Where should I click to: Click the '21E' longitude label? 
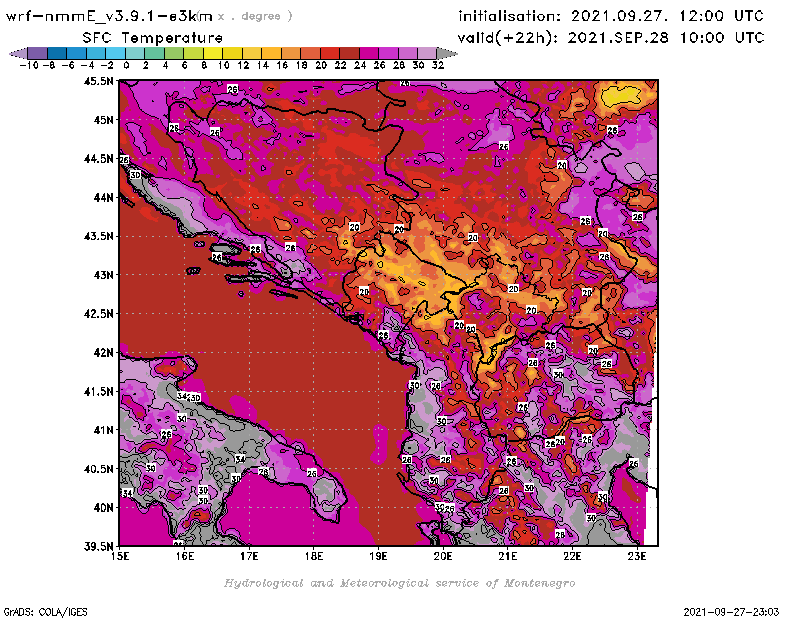(x=508, y=556)
